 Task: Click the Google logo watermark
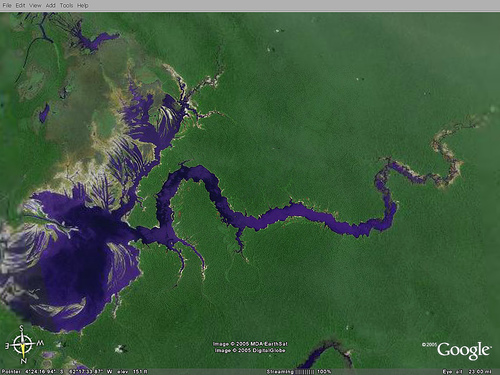tap(464, 351)
